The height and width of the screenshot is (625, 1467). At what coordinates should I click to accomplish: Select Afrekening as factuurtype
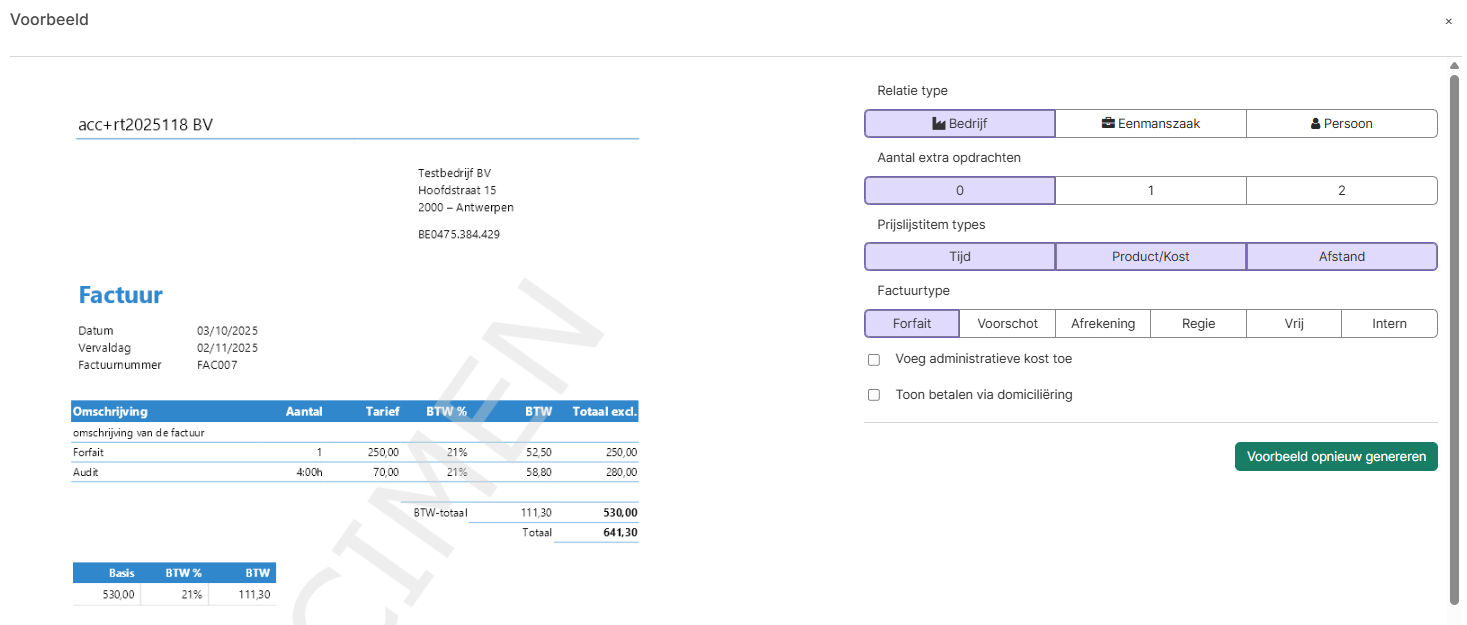coord(1103,324)
